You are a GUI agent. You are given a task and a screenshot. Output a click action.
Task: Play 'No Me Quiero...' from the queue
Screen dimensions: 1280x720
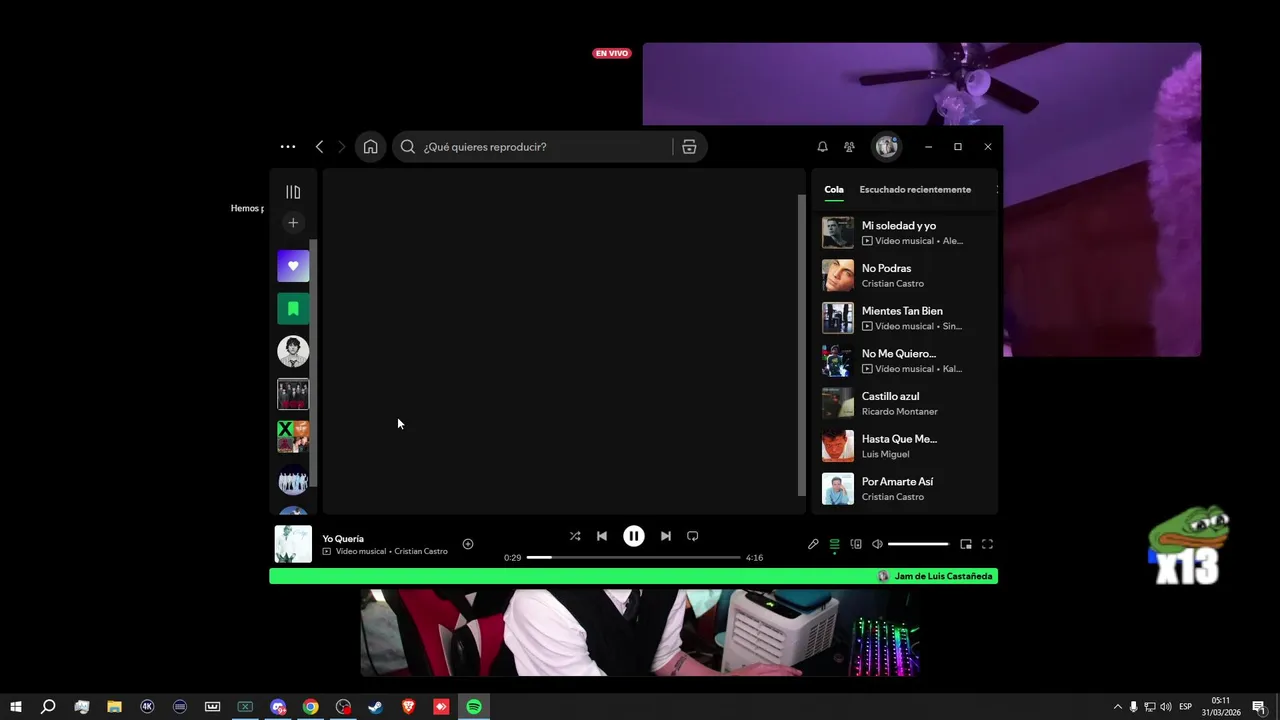[906, 361]
